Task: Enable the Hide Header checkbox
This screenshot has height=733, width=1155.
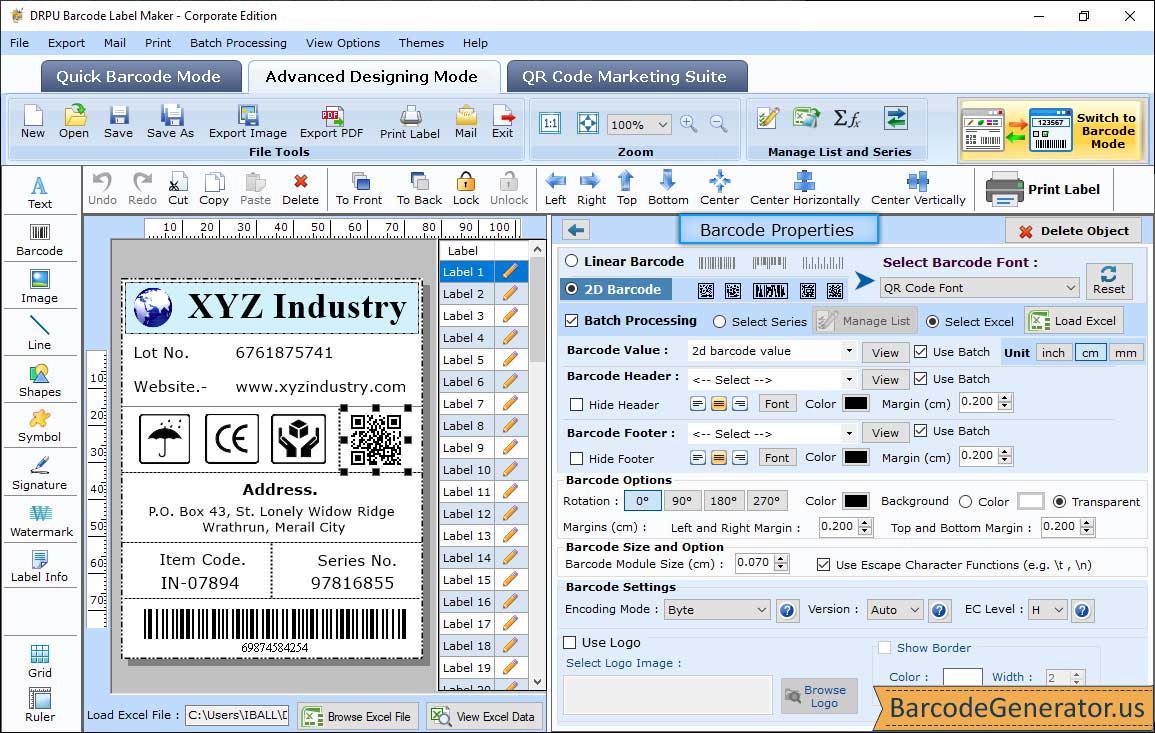Action: click(577, 404)
